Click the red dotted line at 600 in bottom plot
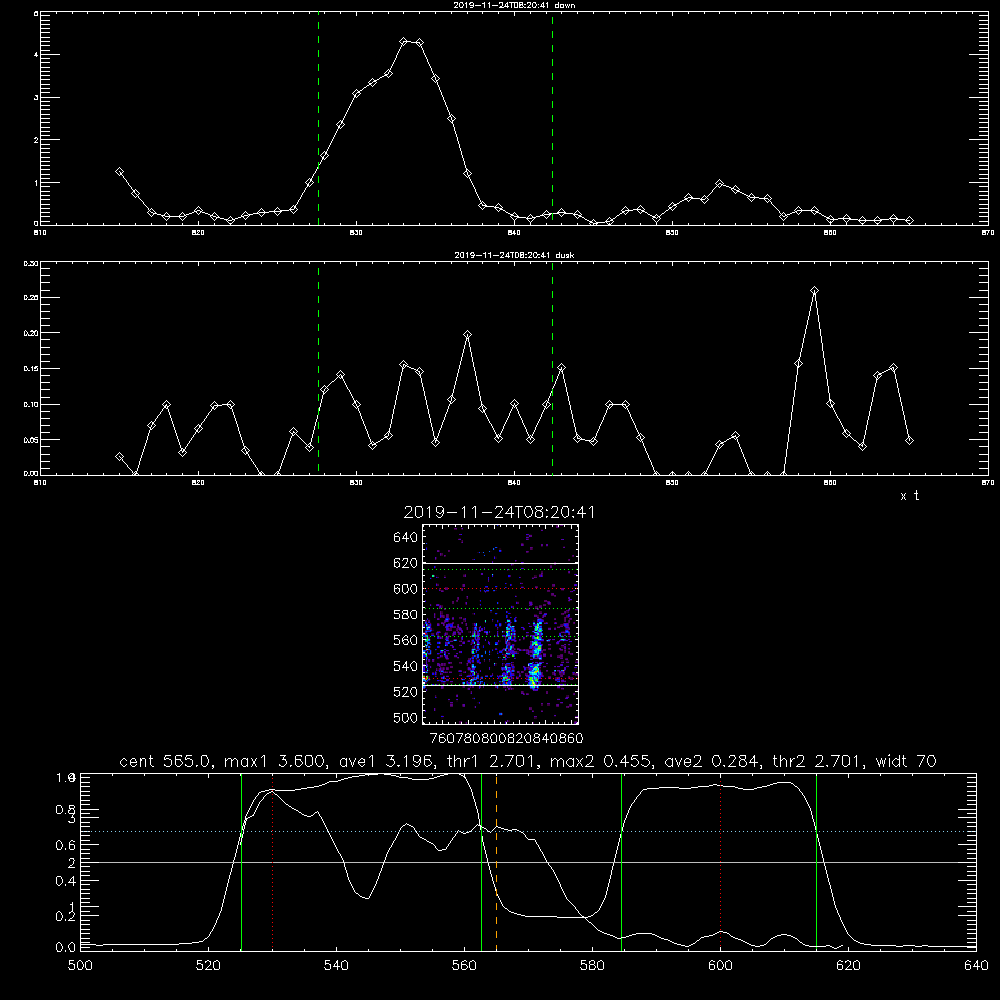 721,862
